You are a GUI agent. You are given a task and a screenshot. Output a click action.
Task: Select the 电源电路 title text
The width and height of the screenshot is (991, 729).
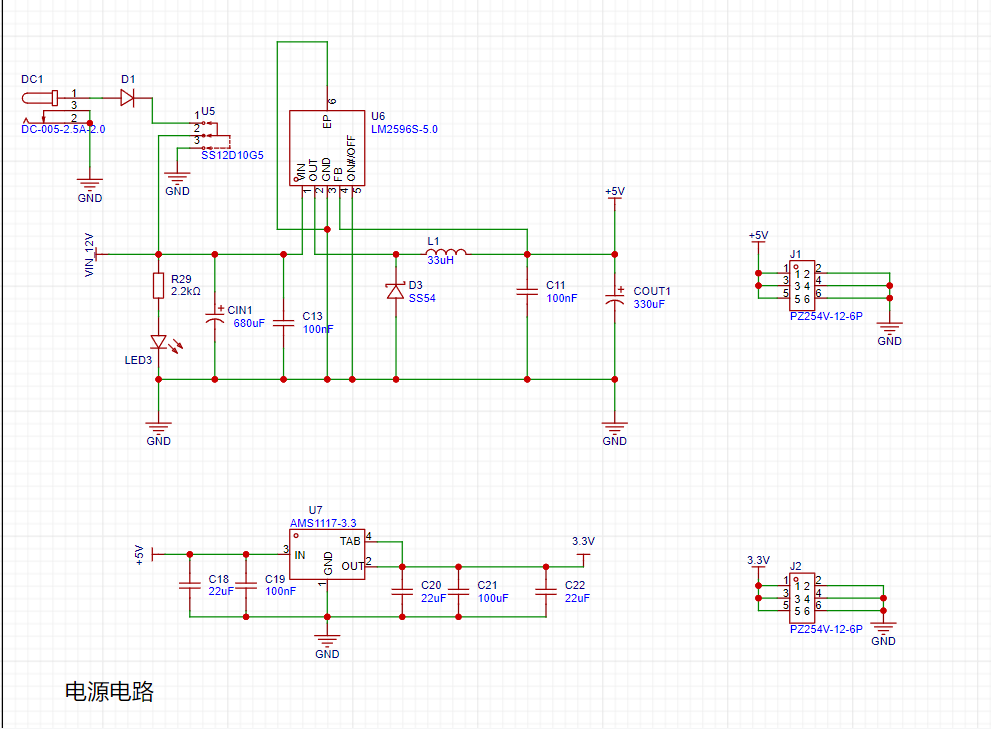pyautogui.click(x=109, y=692)
